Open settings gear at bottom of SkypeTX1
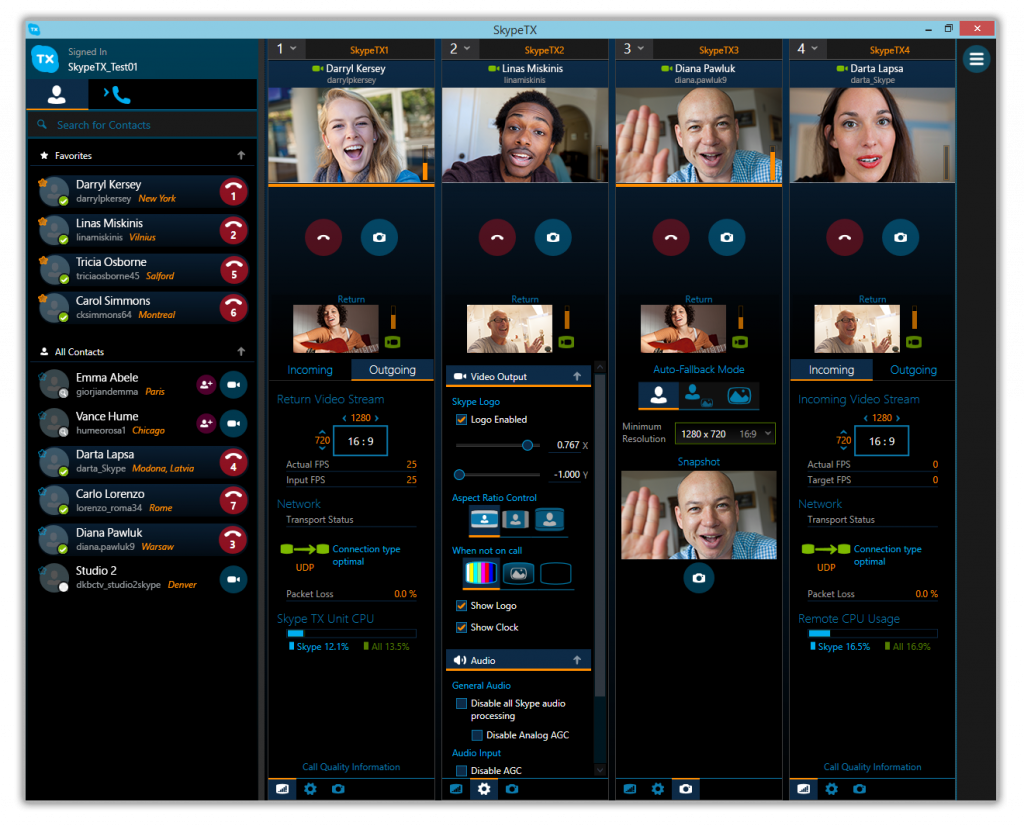 [310, 789]
